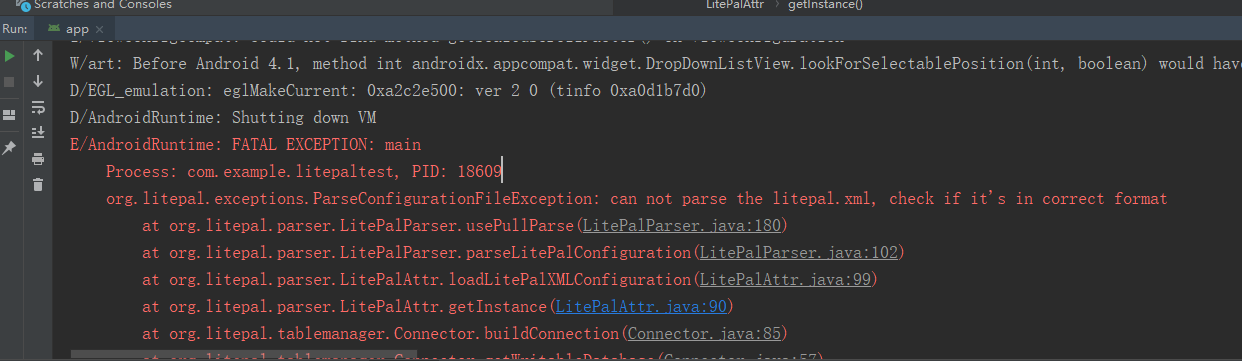
Task: Open Connector.java:85 stack link
Action: pos(705,333)
